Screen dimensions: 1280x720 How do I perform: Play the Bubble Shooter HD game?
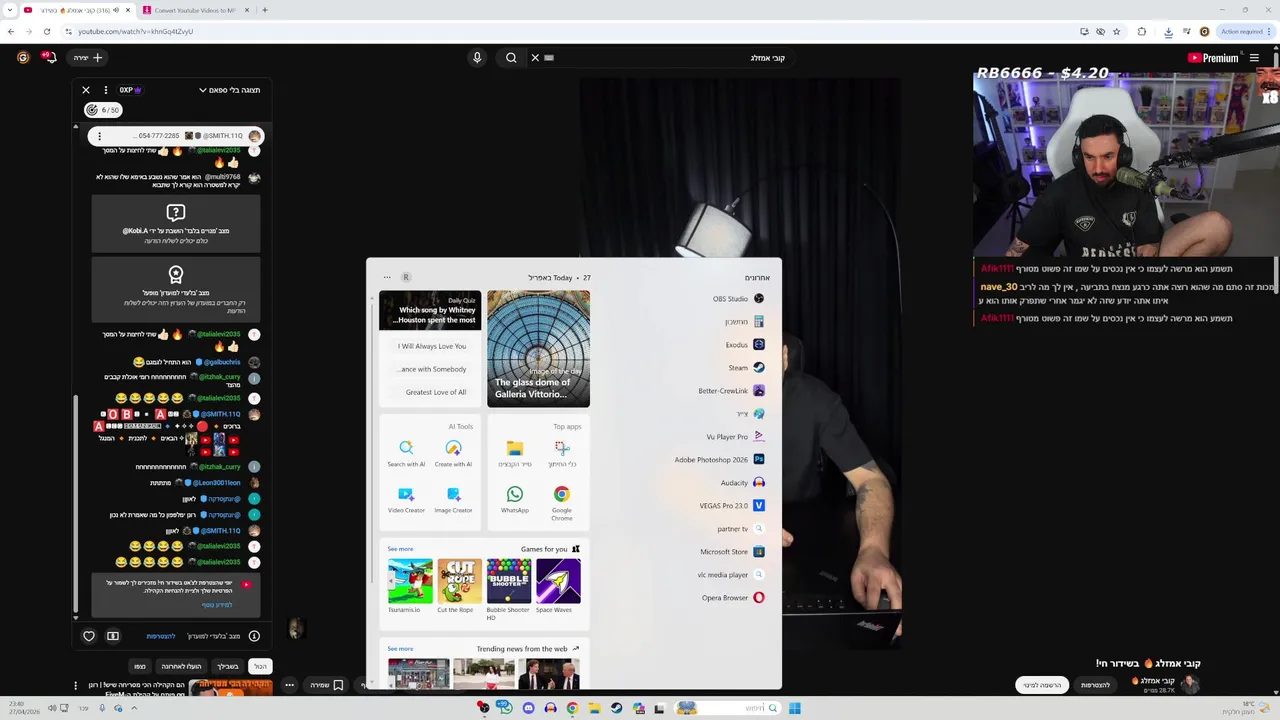(x=508, y=589)
